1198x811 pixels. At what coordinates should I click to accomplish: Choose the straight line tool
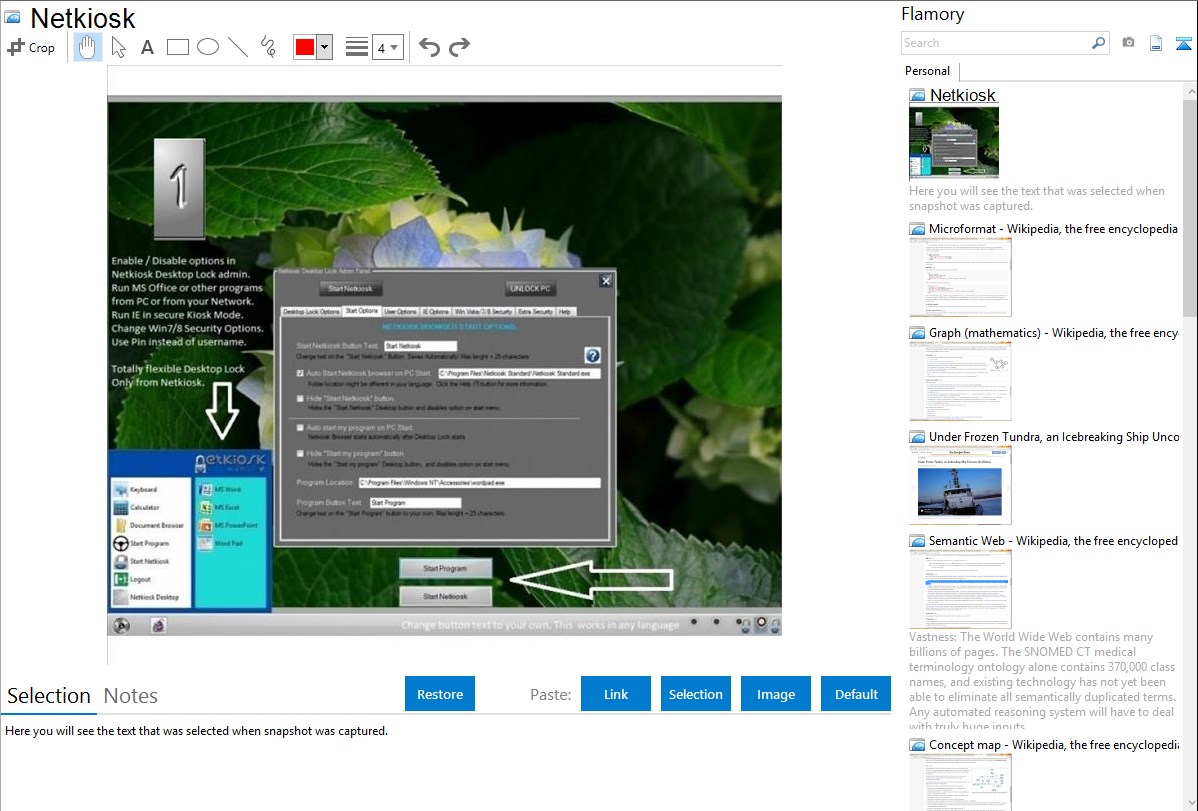pos(238,47)
